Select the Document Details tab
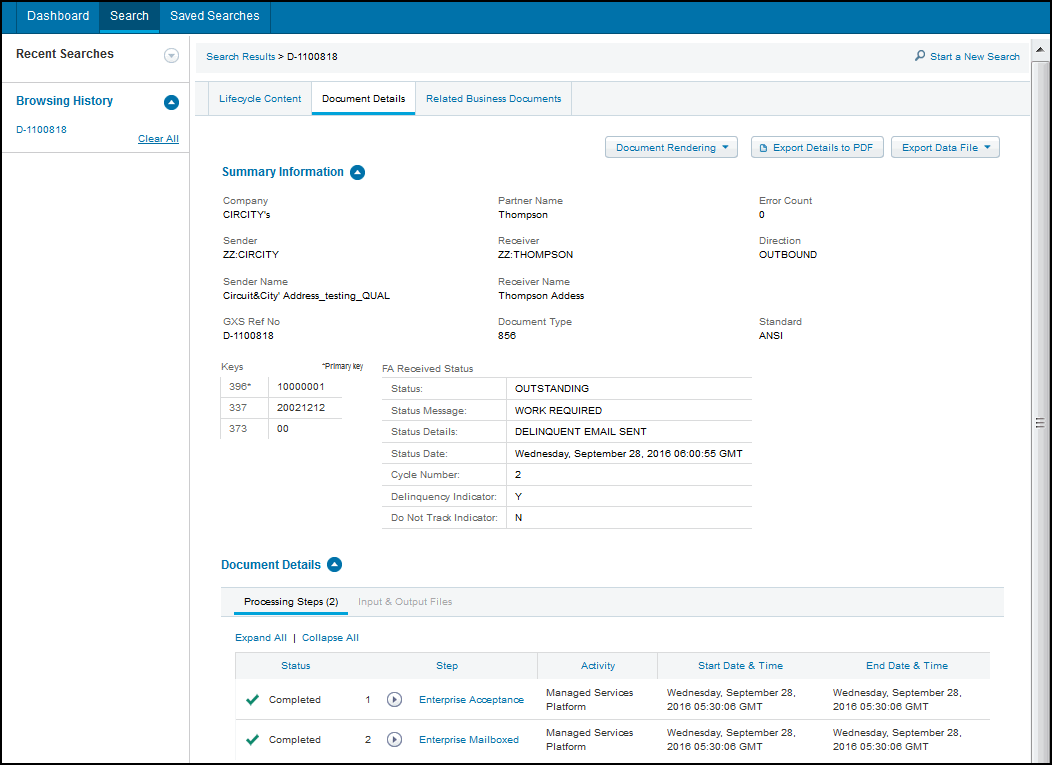Screen dimensions: 1052x765 pos(364,99)
